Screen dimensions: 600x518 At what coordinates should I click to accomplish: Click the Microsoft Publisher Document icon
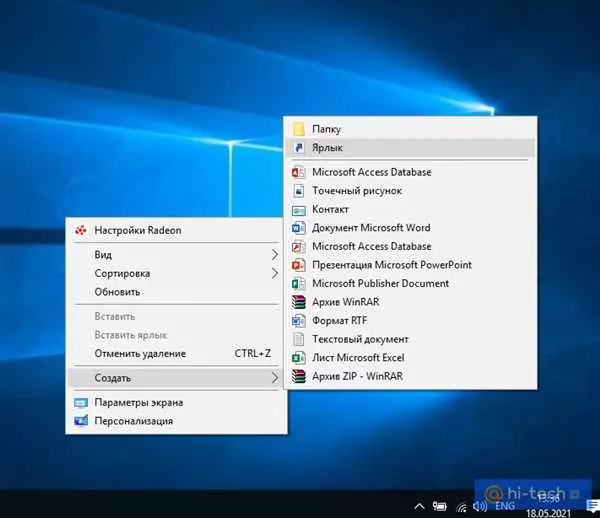pos(298,283)
